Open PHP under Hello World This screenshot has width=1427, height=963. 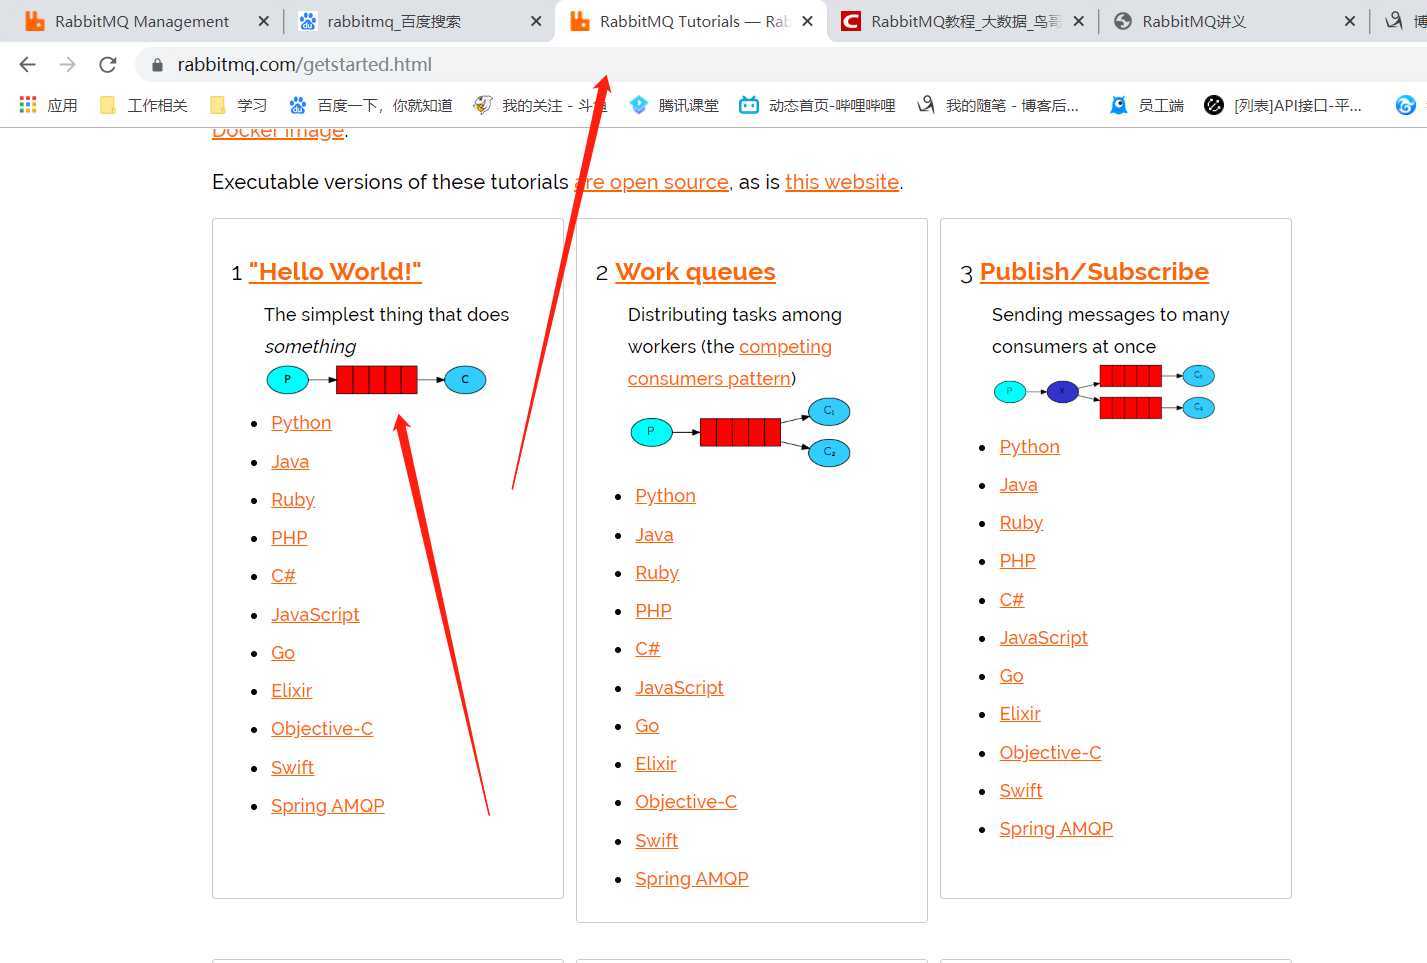click(289, 538)
